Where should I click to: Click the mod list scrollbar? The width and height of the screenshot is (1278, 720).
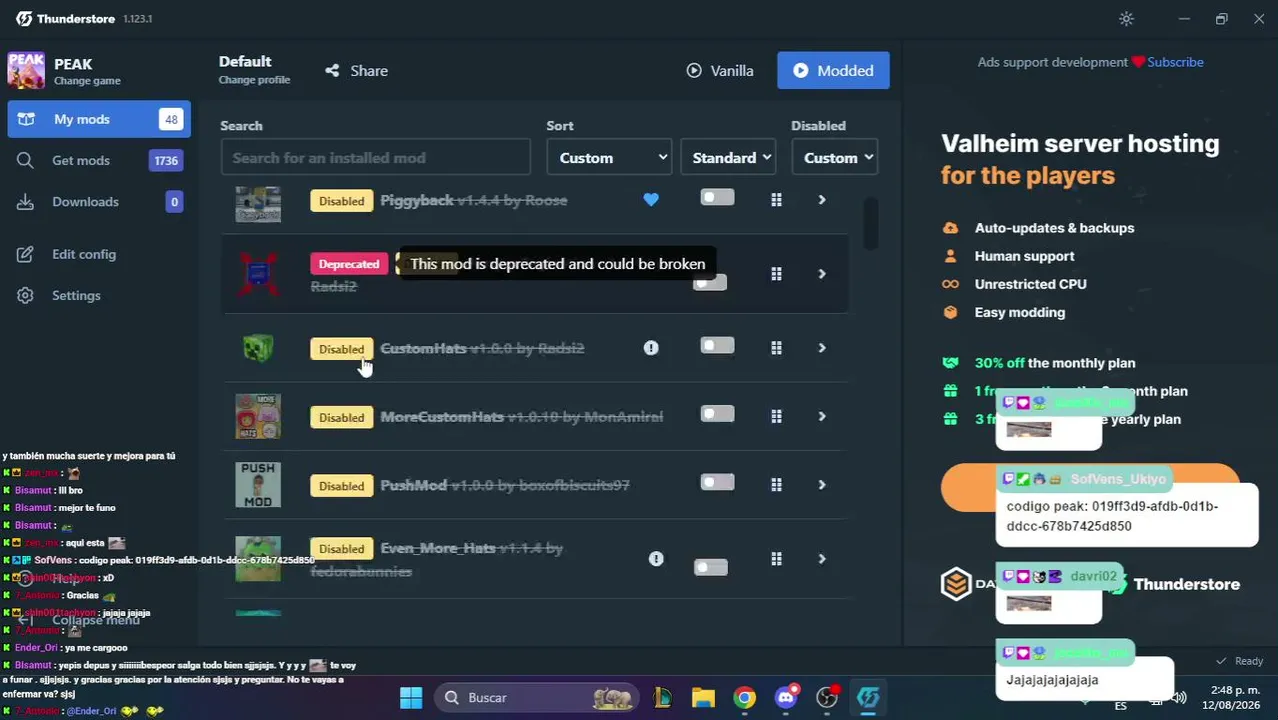pyautogui.click(x=871, y=224)
